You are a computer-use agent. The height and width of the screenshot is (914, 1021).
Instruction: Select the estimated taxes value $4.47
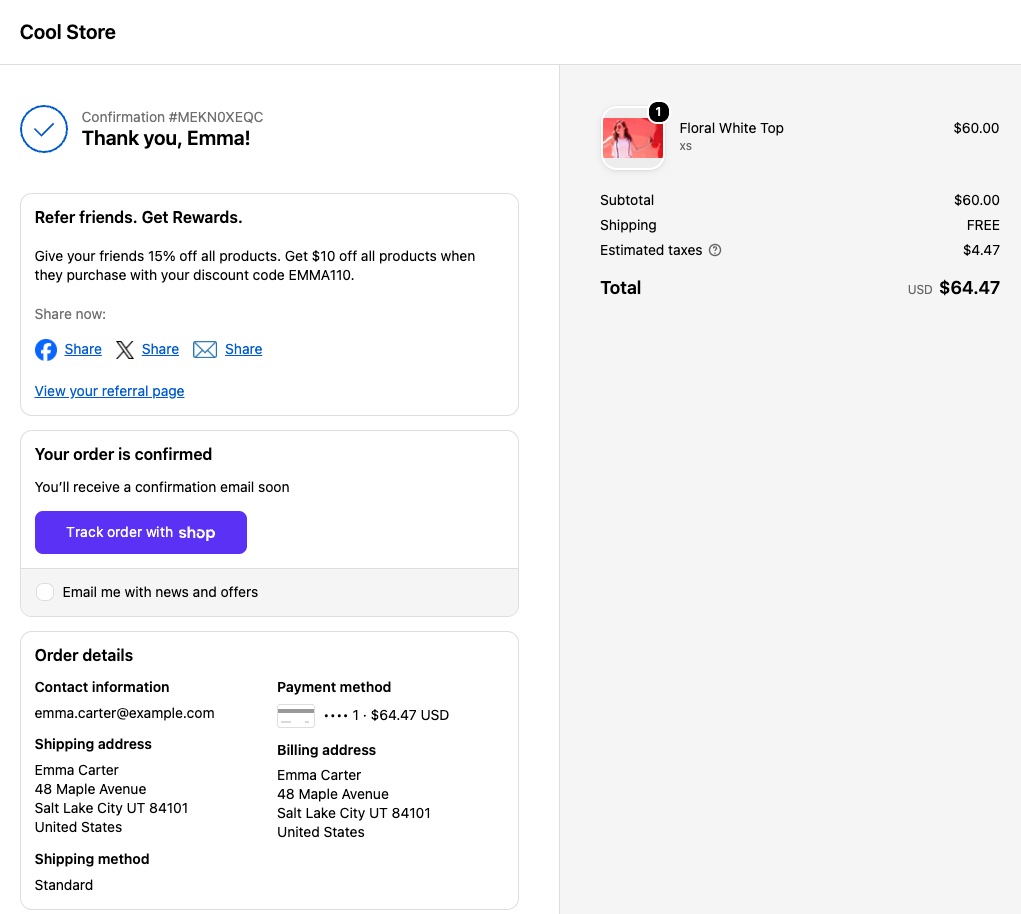click(x=981, y=250)
